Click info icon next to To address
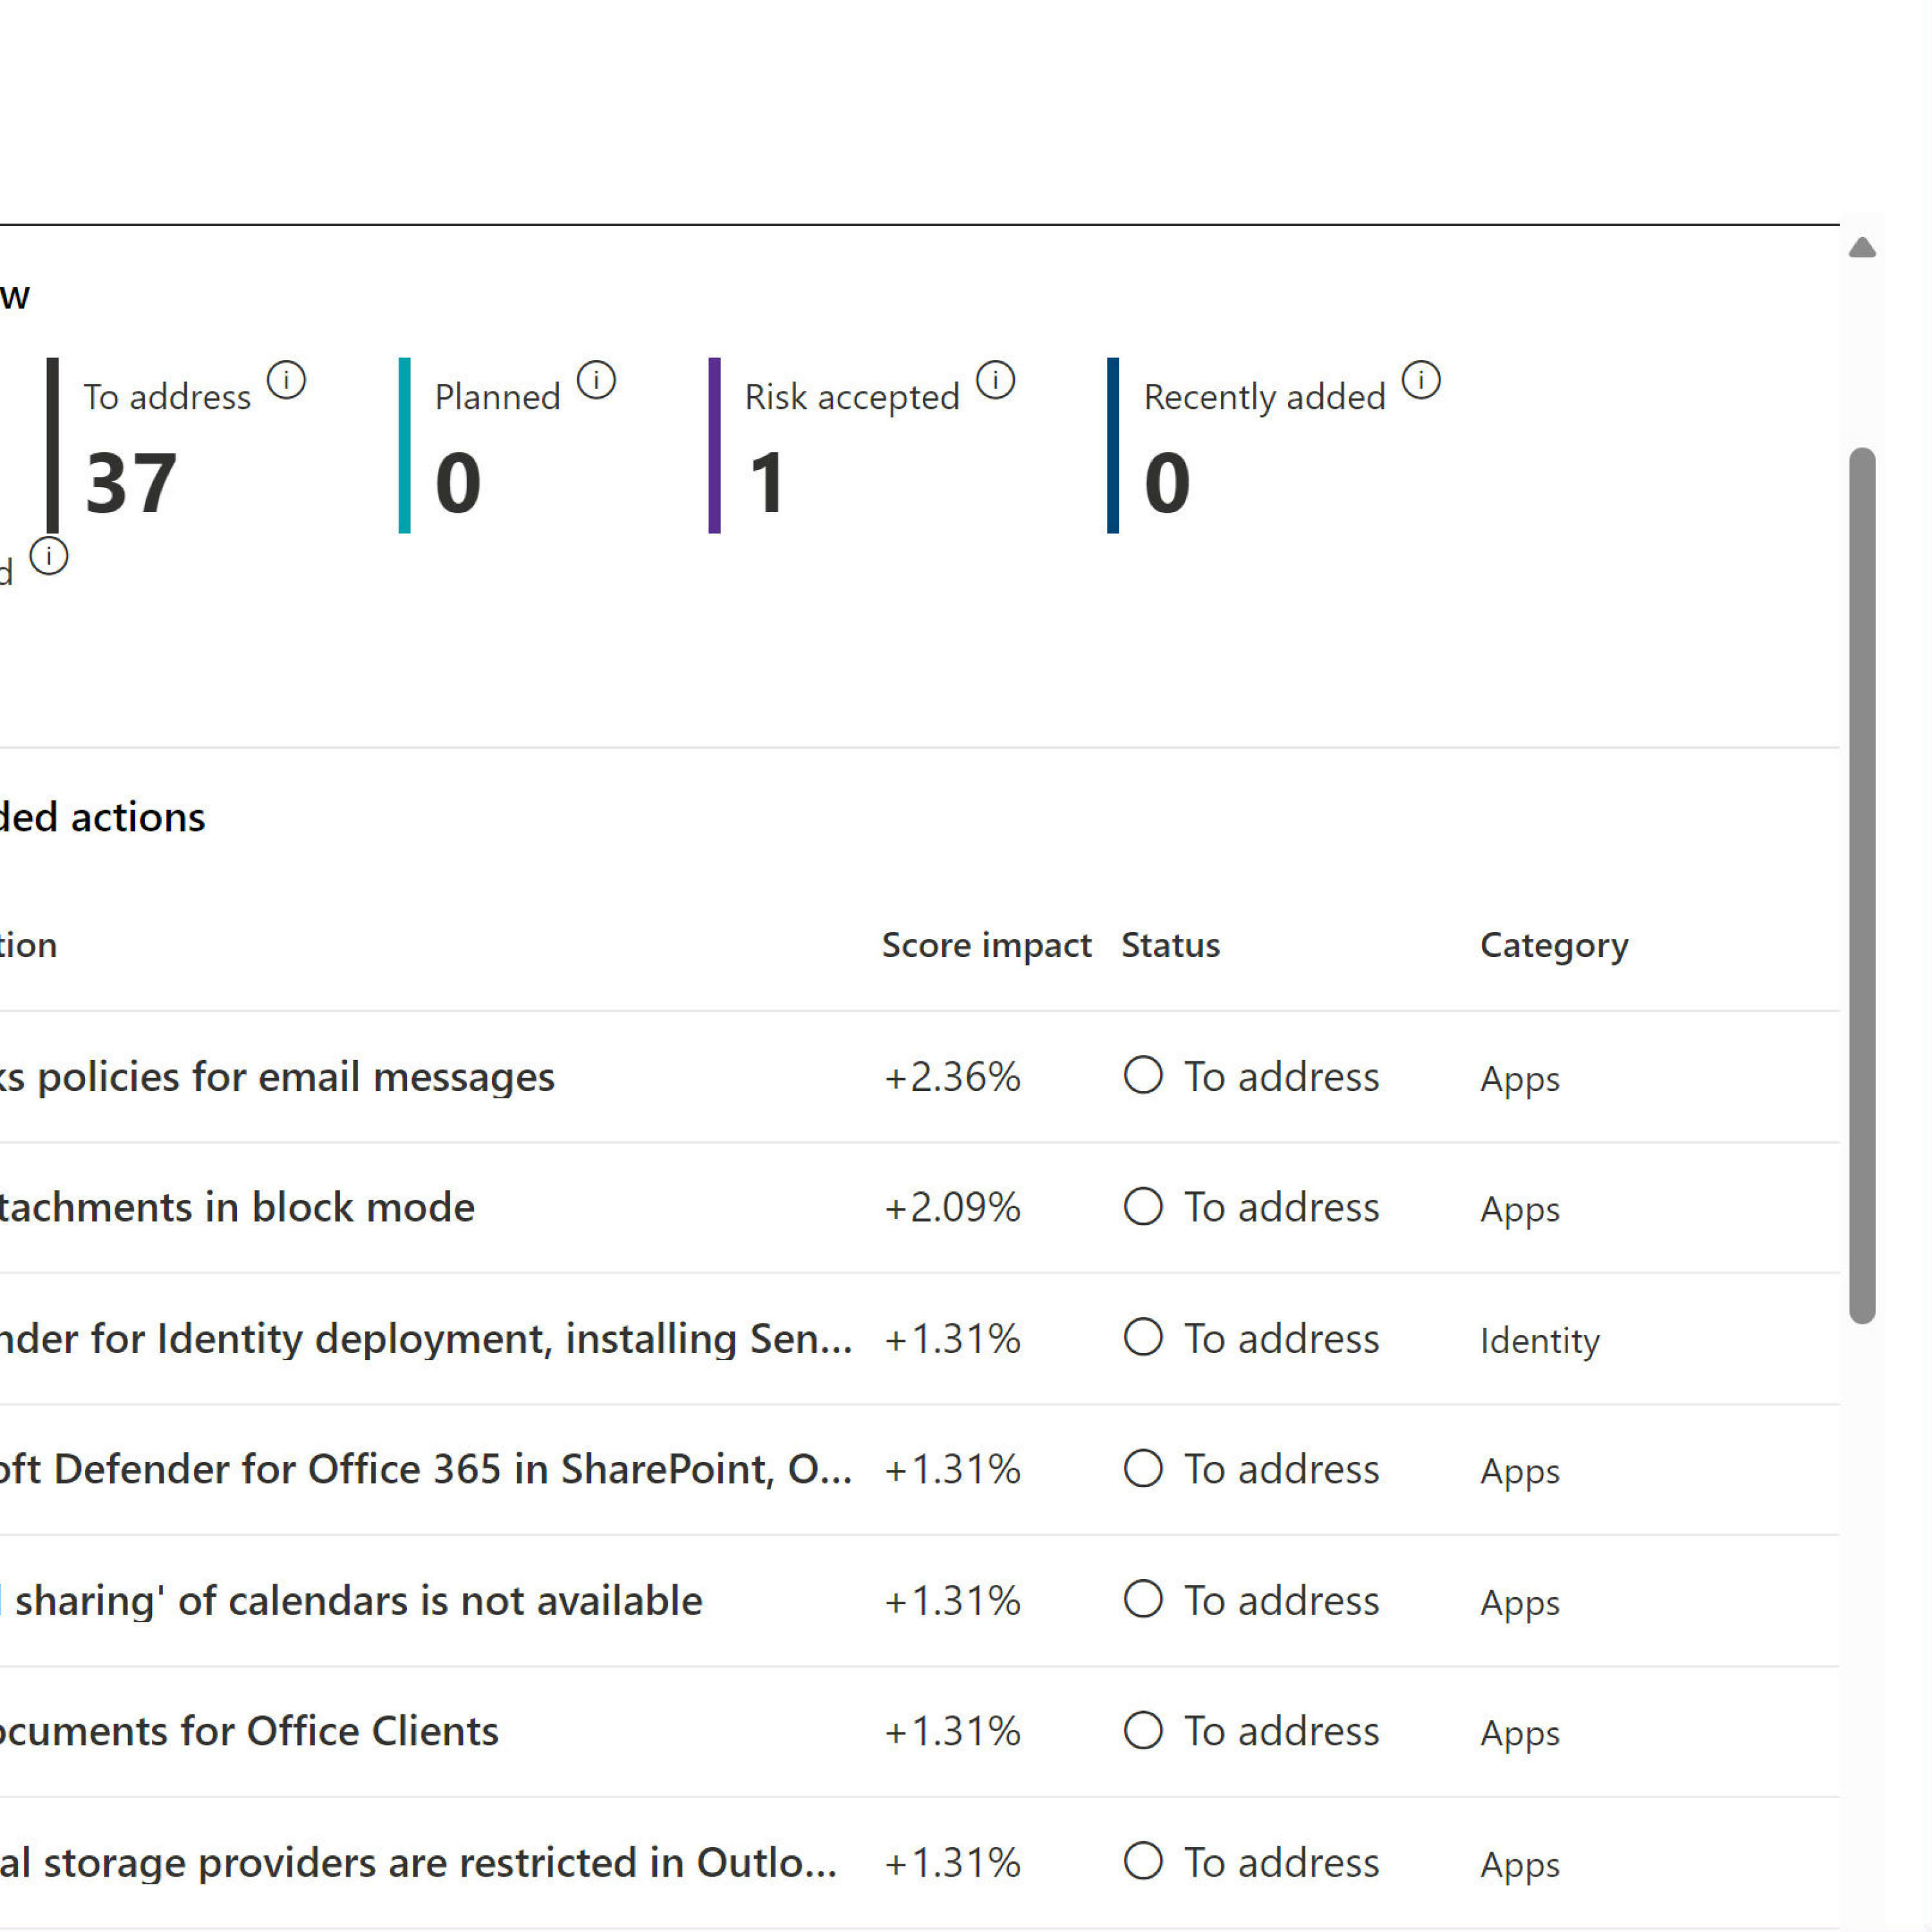1932x1932 pixels. click(x=286, y=381)
